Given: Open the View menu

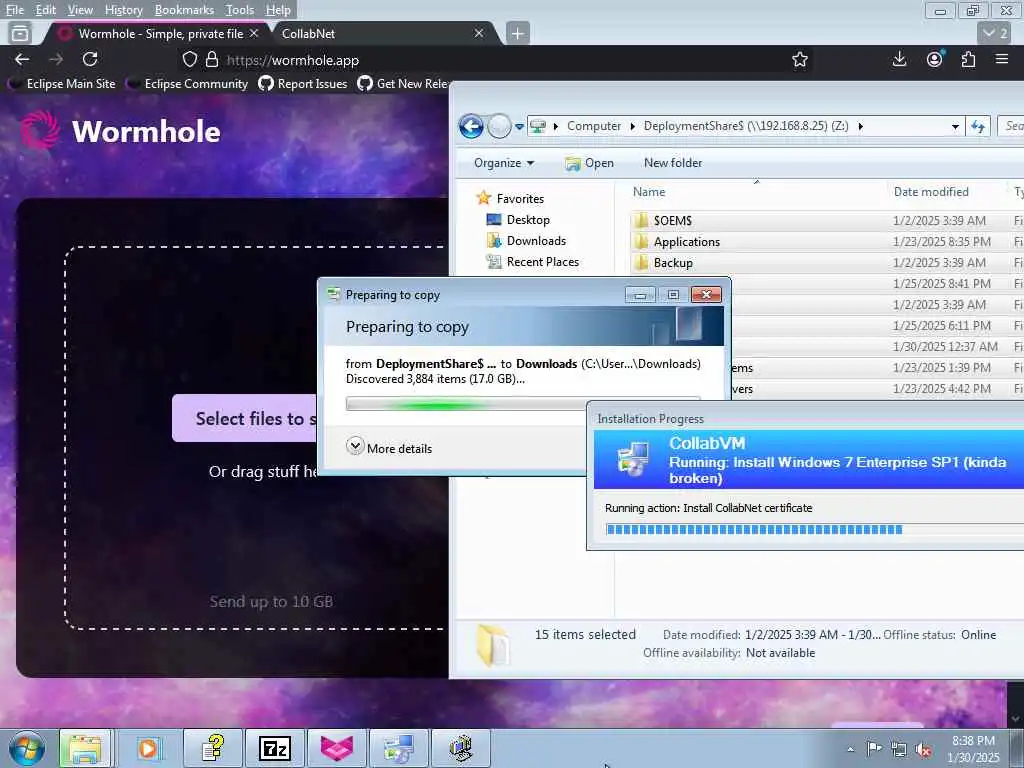Looking at the screenshot, I should 80,10.
